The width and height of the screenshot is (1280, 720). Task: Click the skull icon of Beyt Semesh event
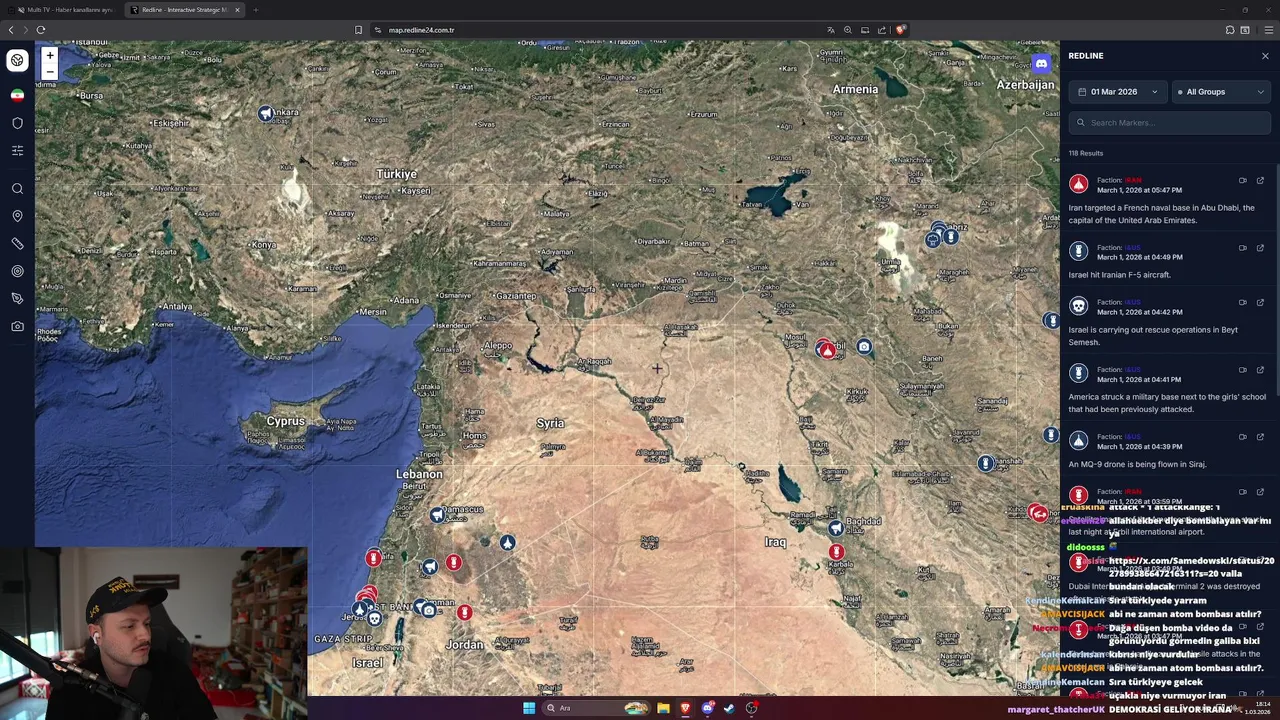point(1078,306)
